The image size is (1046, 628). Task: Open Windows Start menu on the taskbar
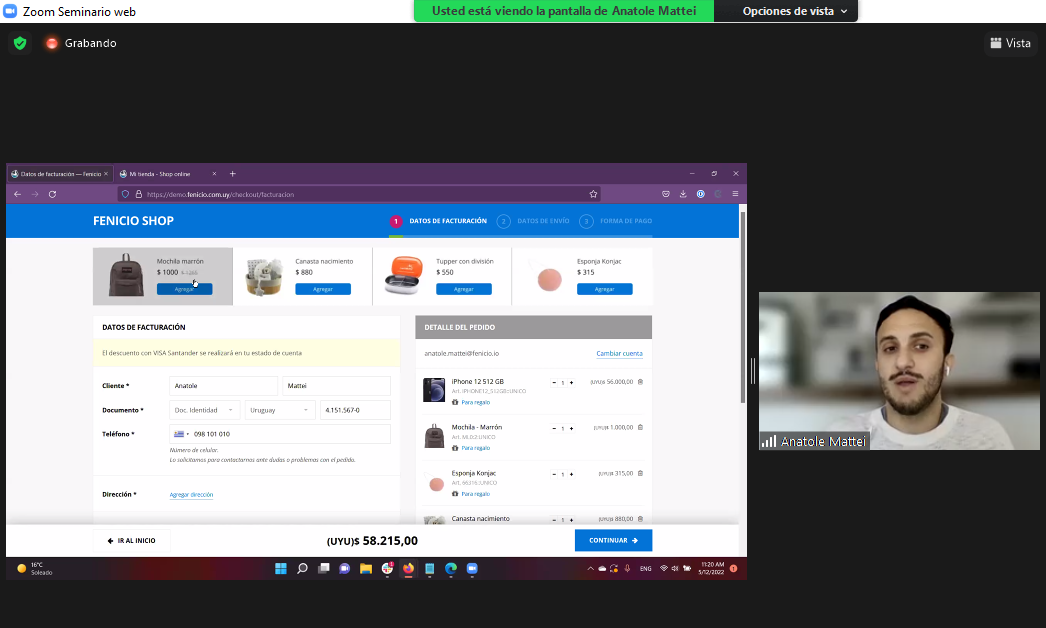tap(280, 568)
